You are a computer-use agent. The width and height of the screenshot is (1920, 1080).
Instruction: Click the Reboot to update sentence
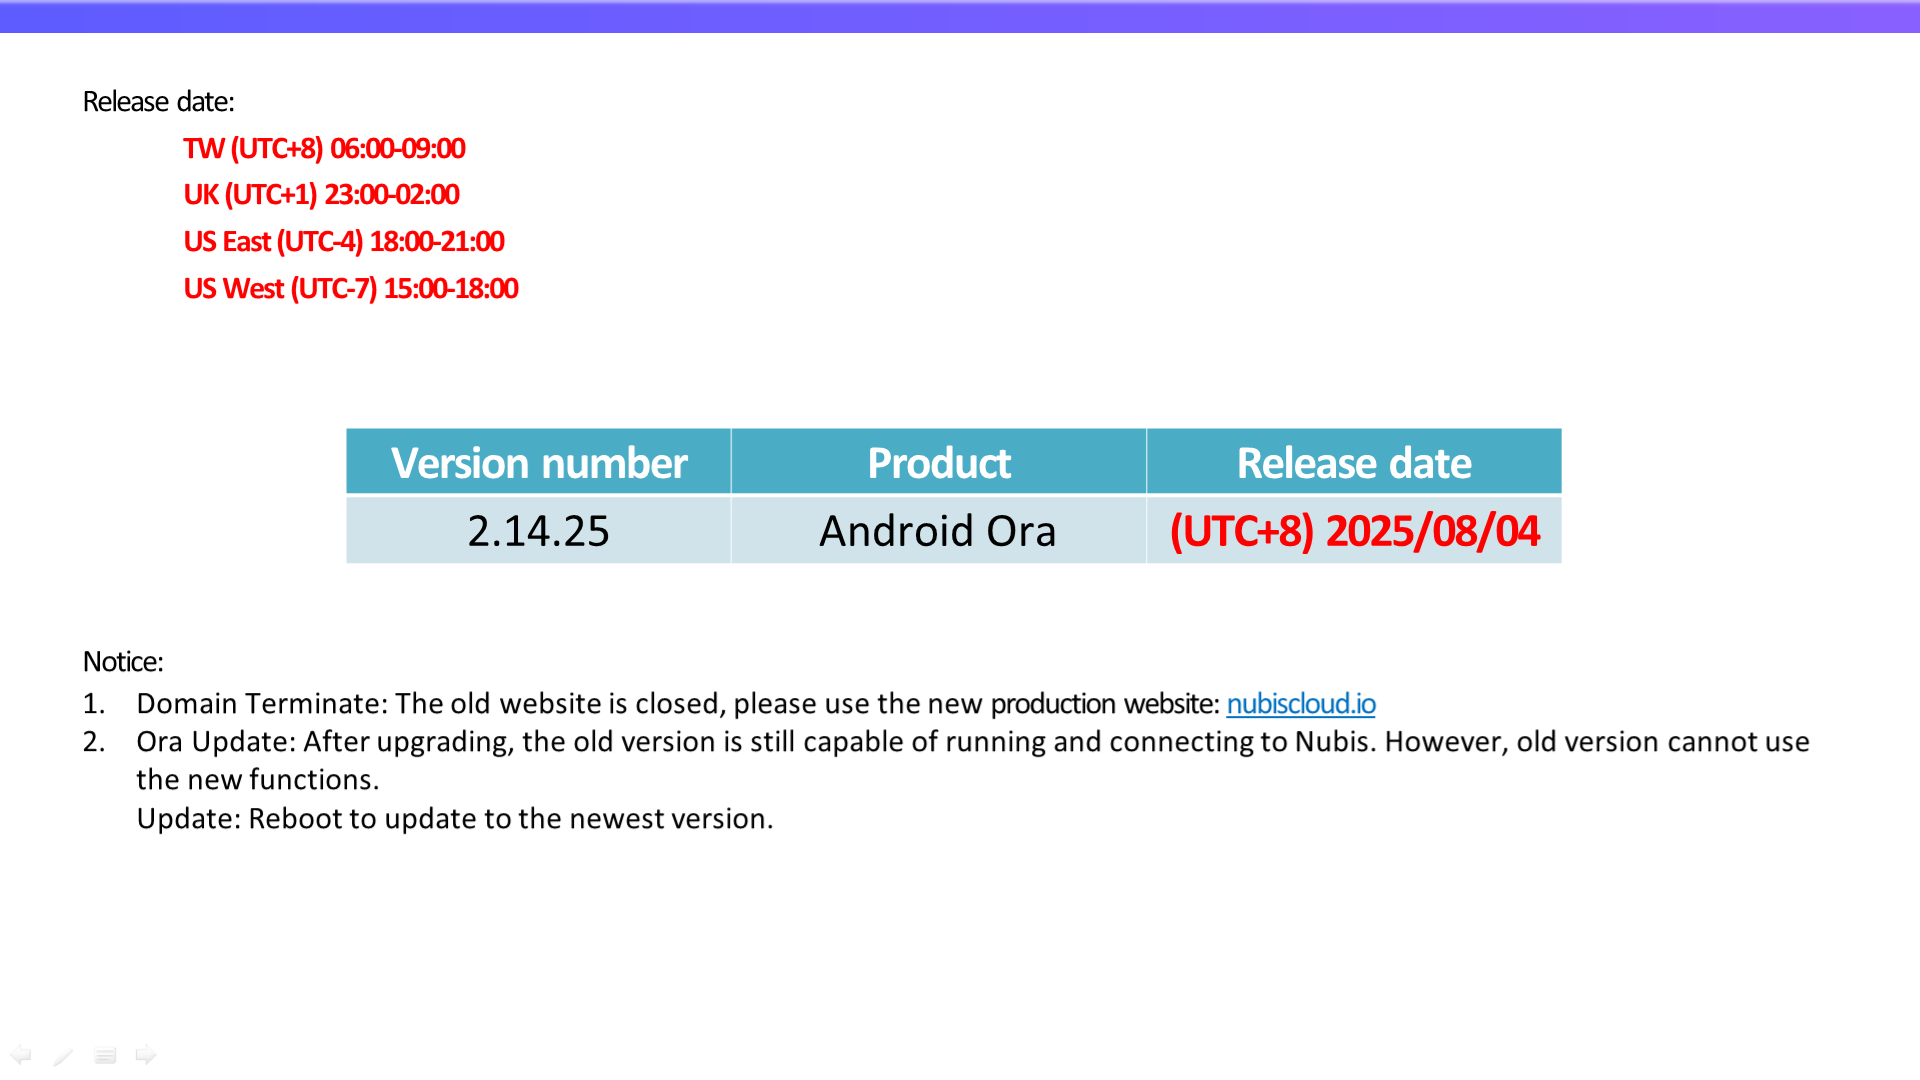click(455, 819)
